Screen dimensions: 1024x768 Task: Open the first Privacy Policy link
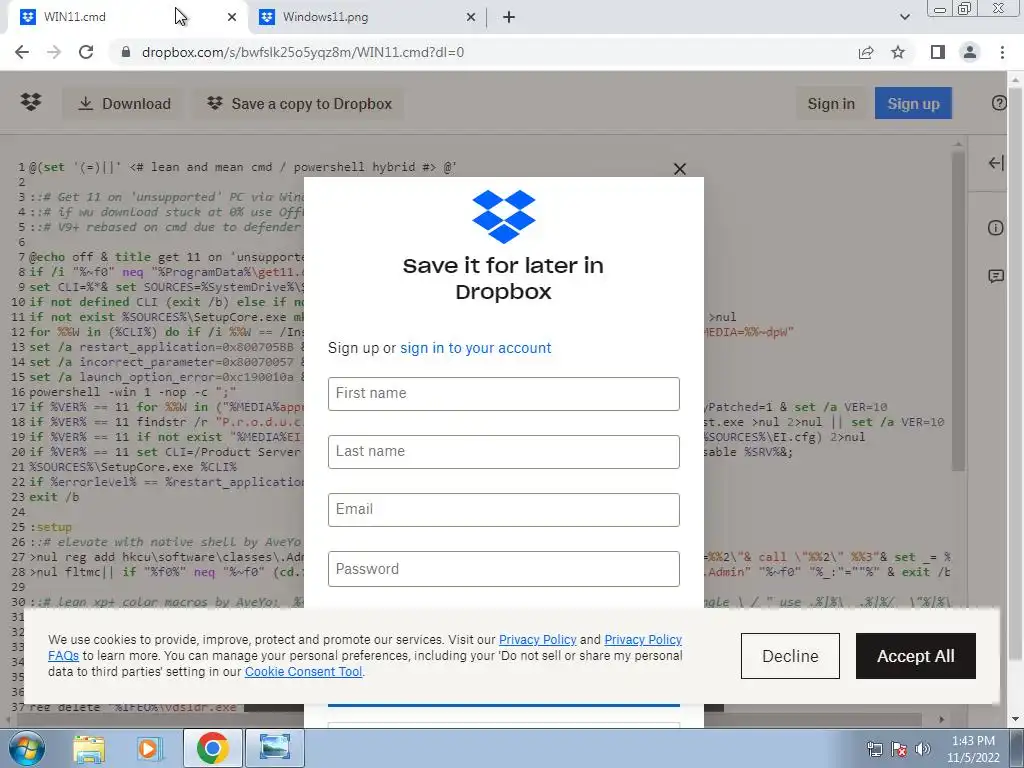coord(537,640)
